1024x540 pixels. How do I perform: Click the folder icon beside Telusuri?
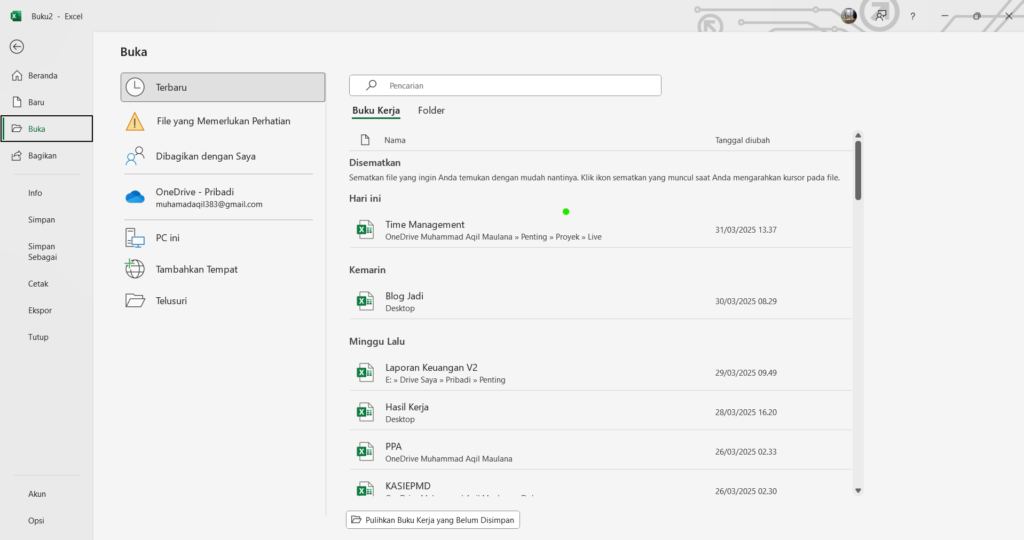[x=135, y=300]
